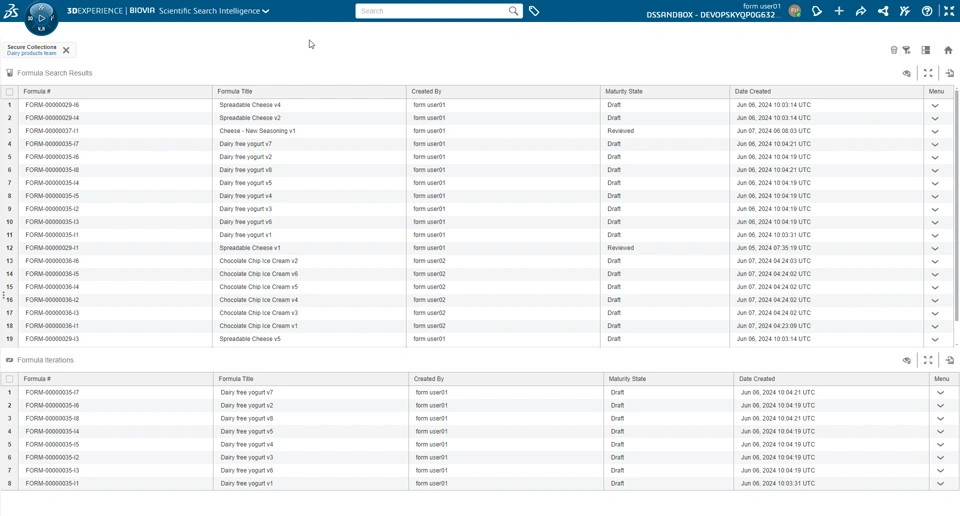Toggle column visibility in Formula Iterations

pyautogui.click(x=907, y=360)
